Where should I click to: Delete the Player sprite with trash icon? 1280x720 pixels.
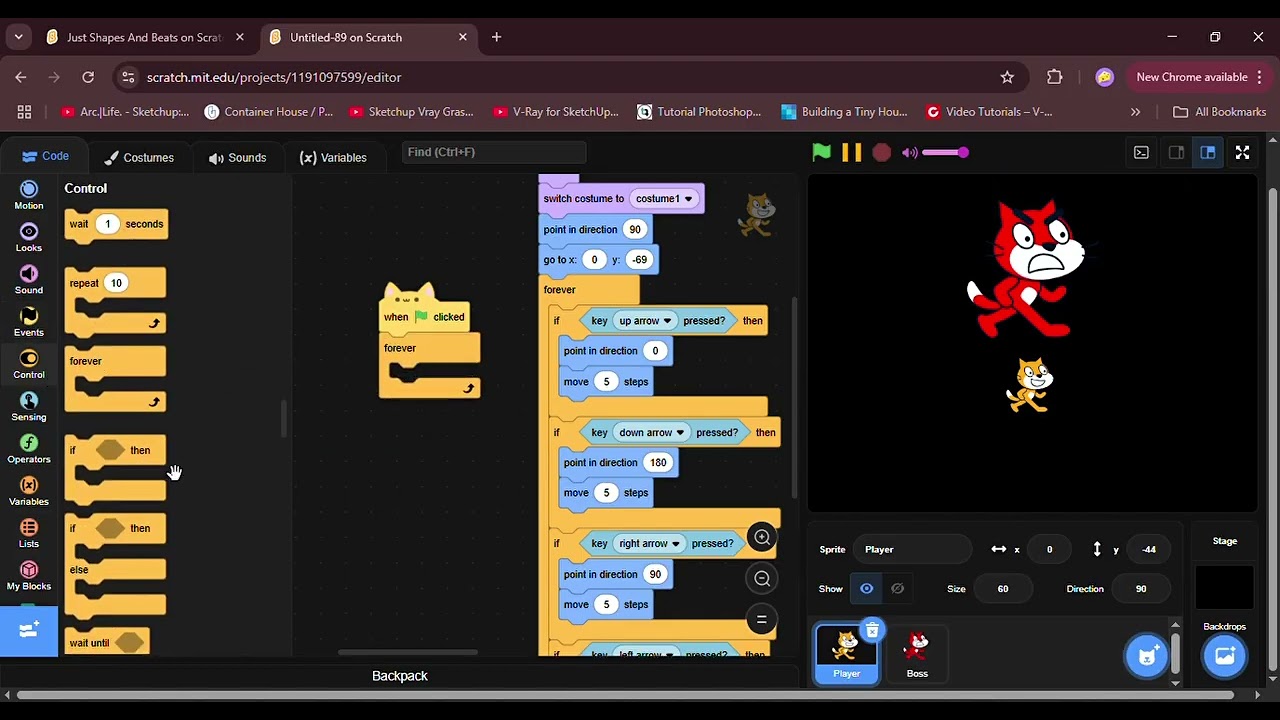(872, 630)
